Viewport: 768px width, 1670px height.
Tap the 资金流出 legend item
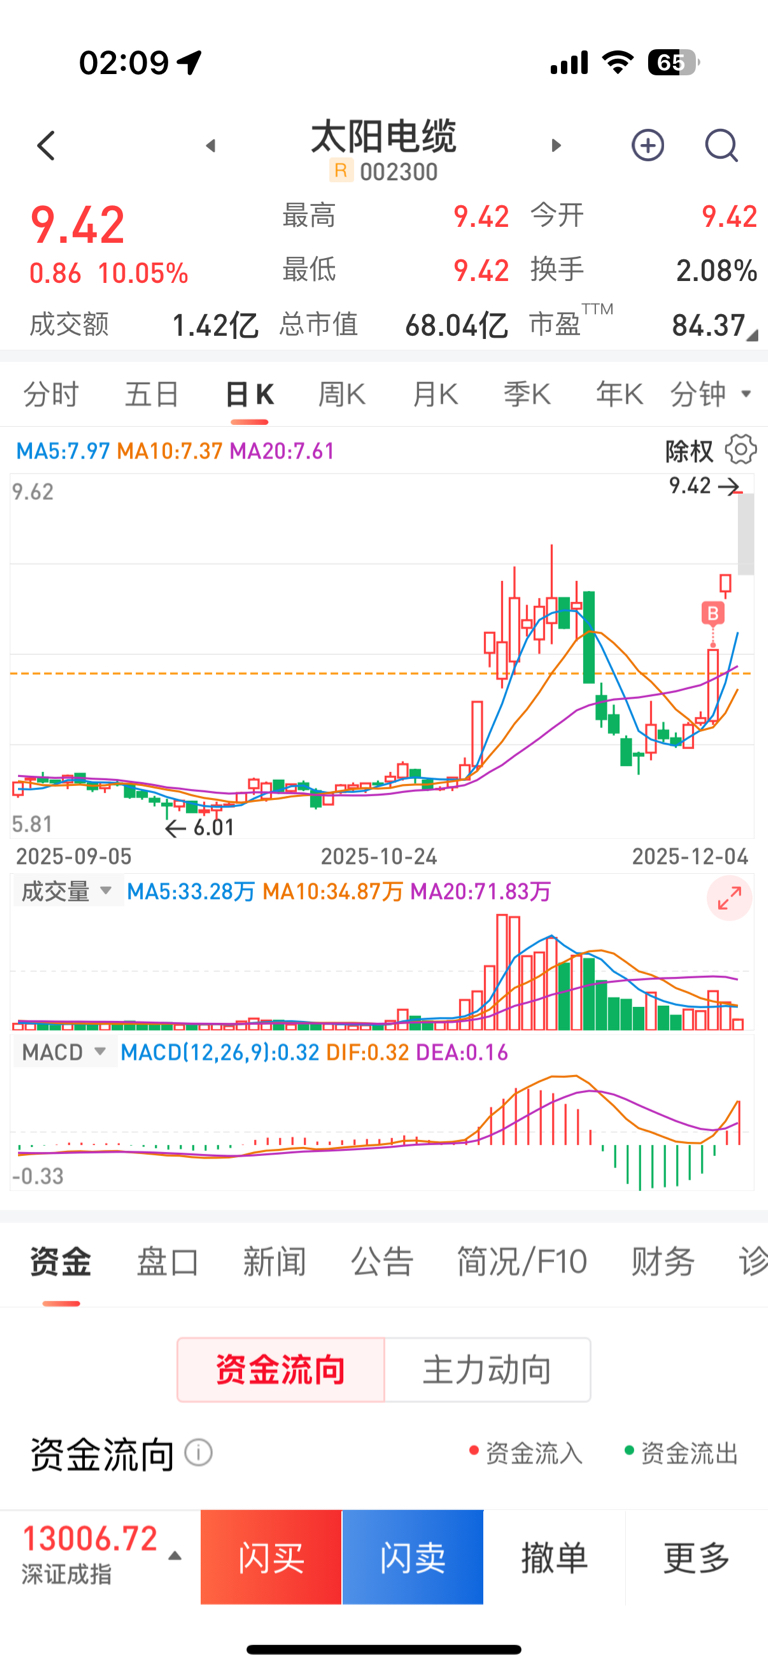pyautogui.click(x=681, y=1453)
